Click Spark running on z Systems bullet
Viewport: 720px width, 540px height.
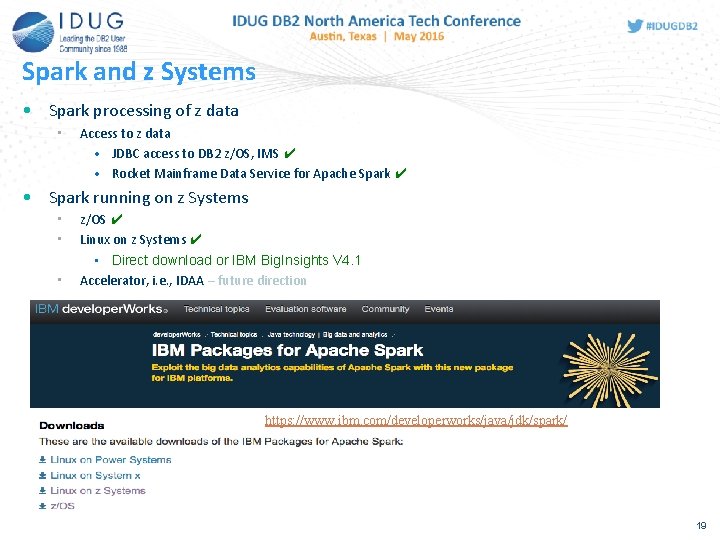(x=149, y=198)
